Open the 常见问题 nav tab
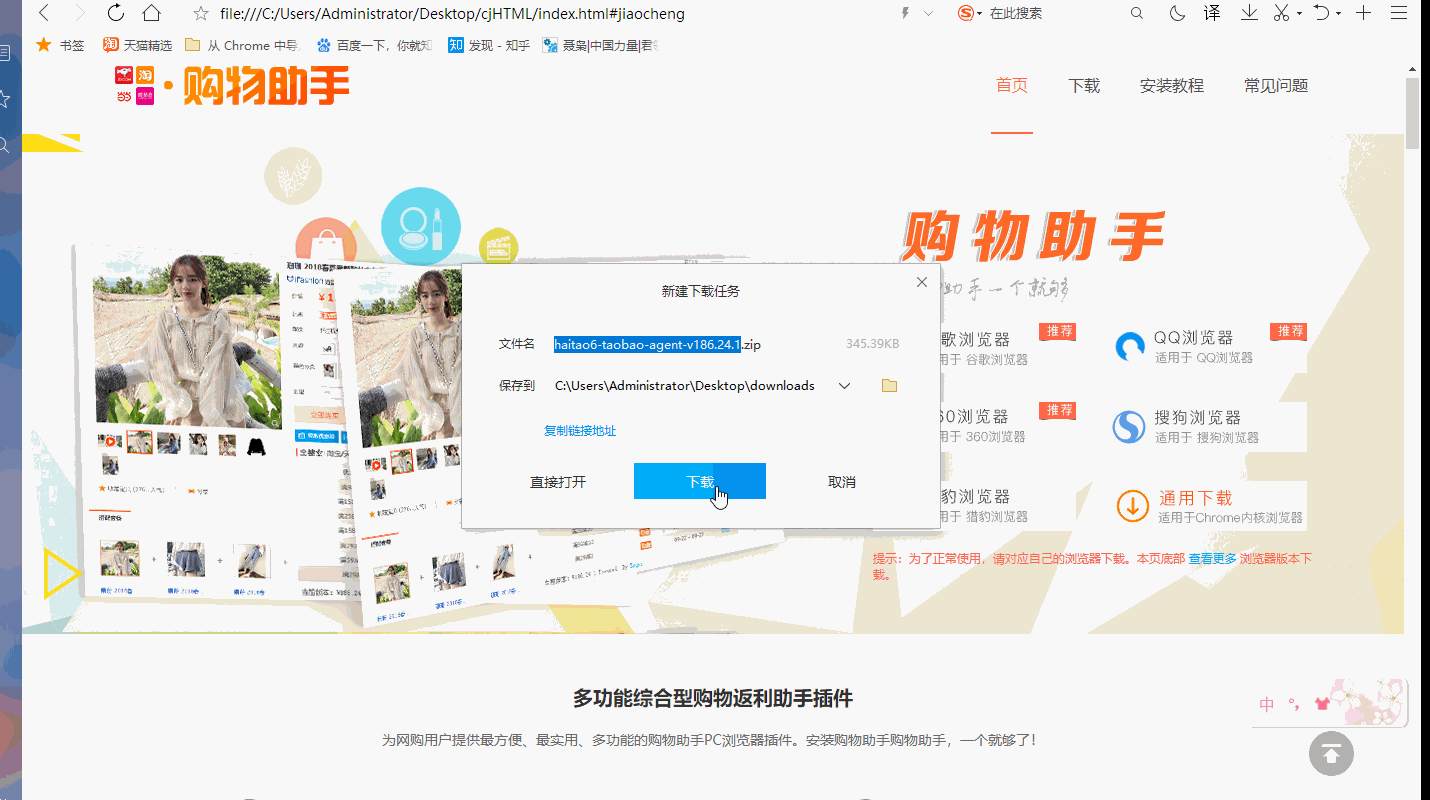Image resolution: width=1430 pixels, height=800 pixels. tap(1276, 86)
